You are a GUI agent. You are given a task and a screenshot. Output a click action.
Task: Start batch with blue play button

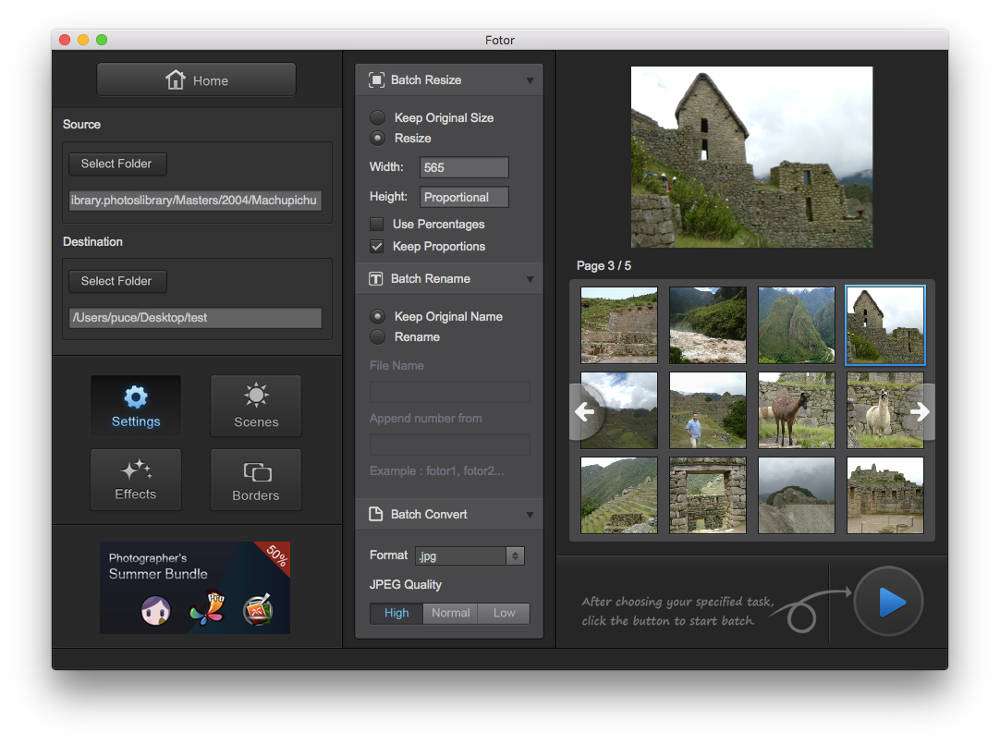pos(888,602)
